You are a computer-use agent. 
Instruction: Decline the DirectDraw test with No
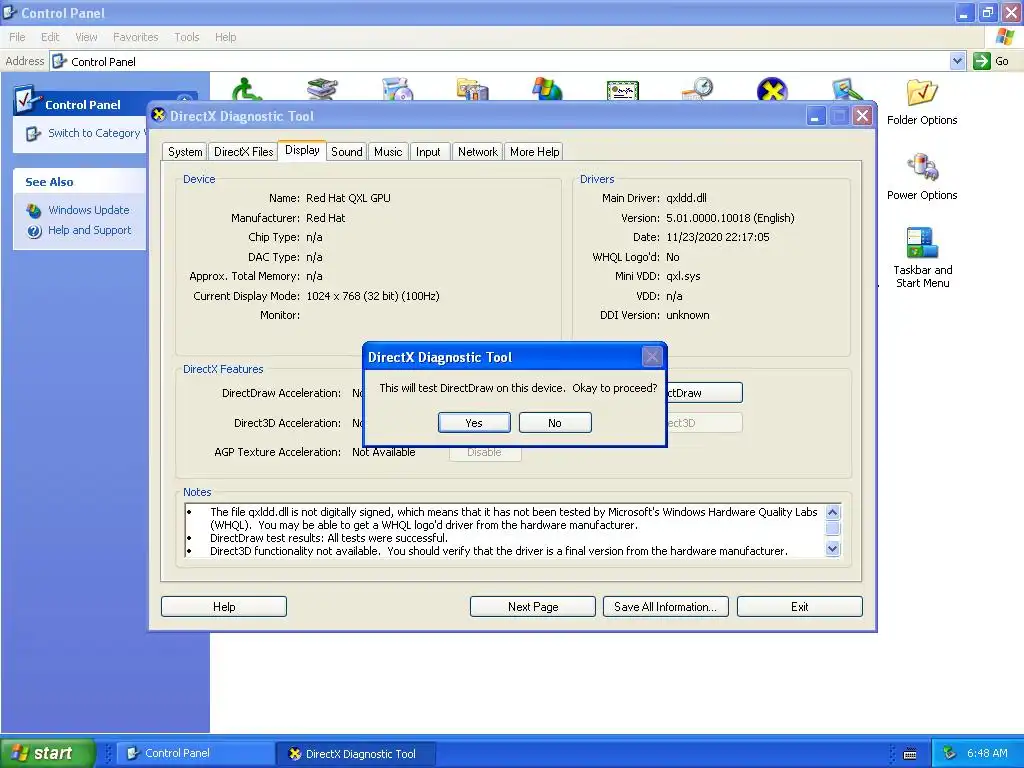click(x=555, y=423)
